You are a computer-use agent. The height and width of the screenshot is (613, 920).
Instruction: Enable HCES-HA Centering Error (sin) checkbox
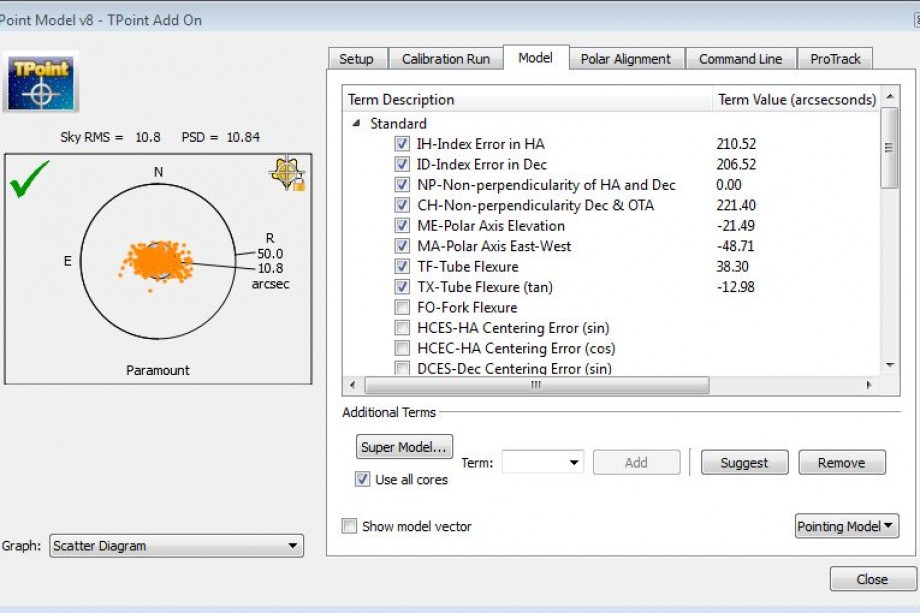tap(402, 327)
